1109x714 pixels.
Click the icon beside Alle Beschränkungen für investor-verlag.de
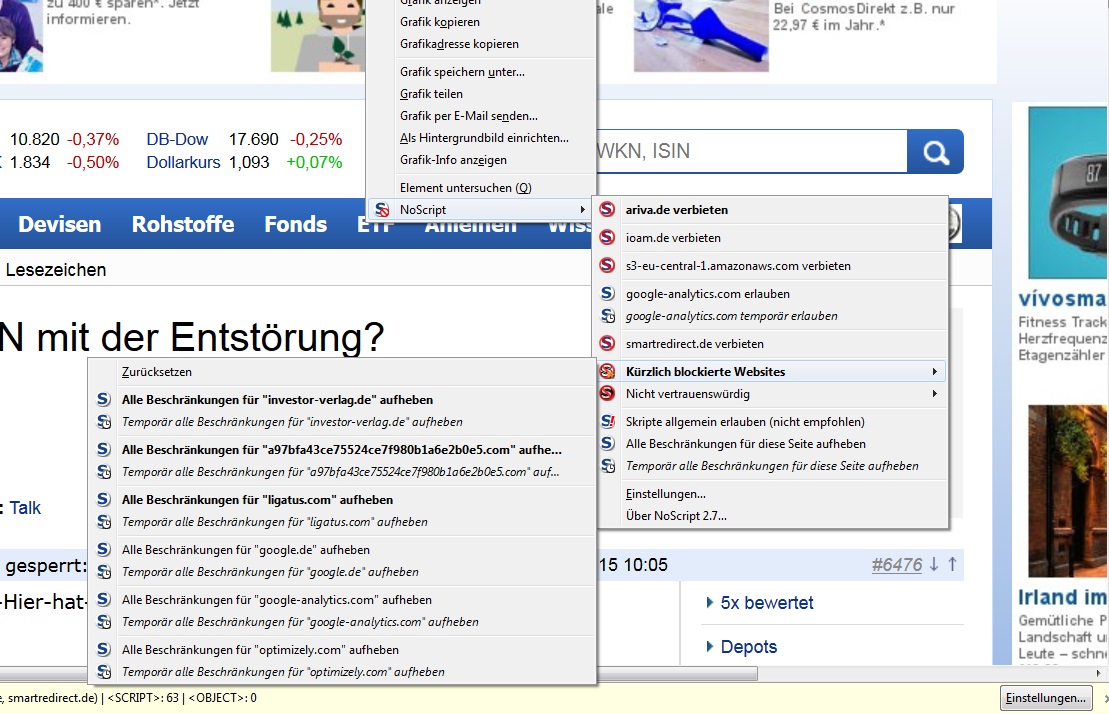click(103, 399)
